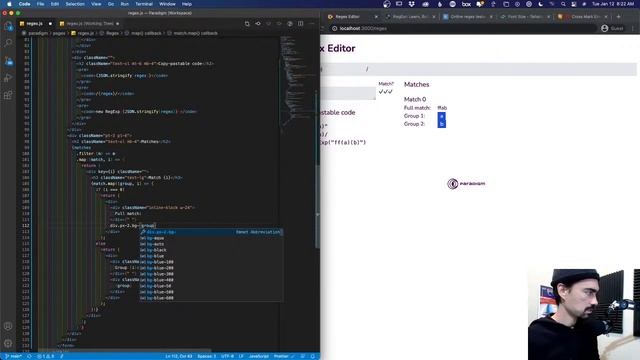Open the Source Control view in activity bar
Viewport: 640px width, 360px height.
pyautogui.click(x=8, y=61)
